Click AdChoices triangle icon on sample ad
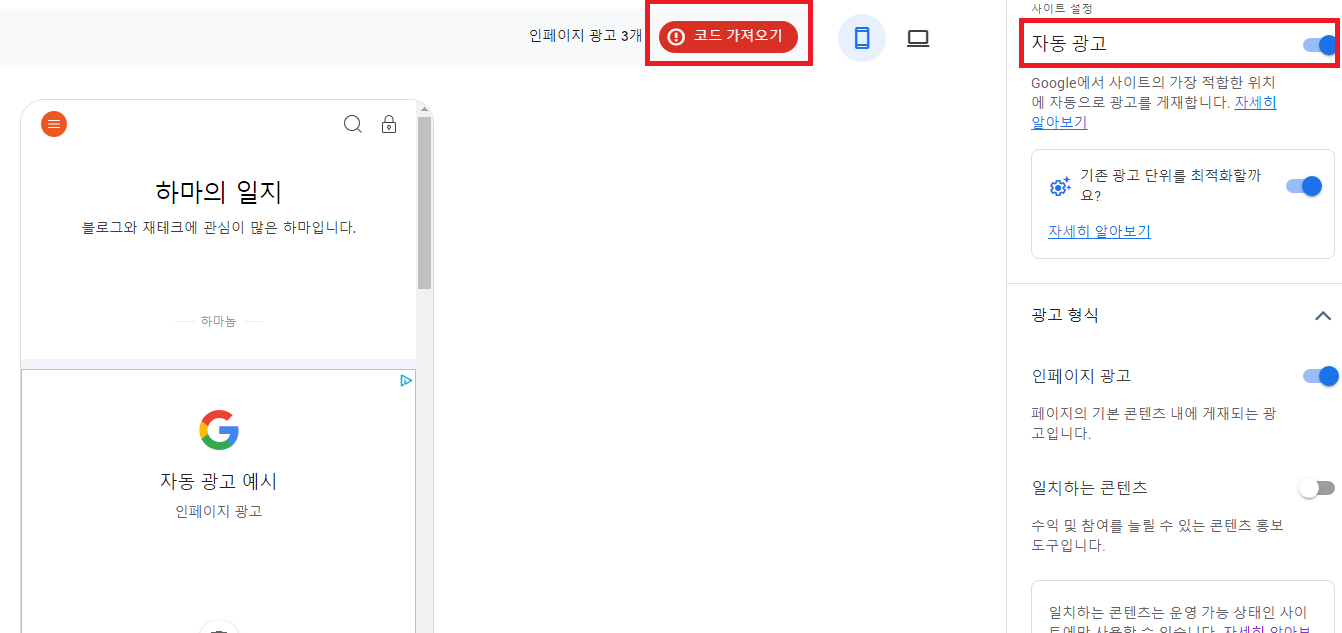Viewport: 1342px width, 633px height. pyautogui.click(x=405, y=380)
